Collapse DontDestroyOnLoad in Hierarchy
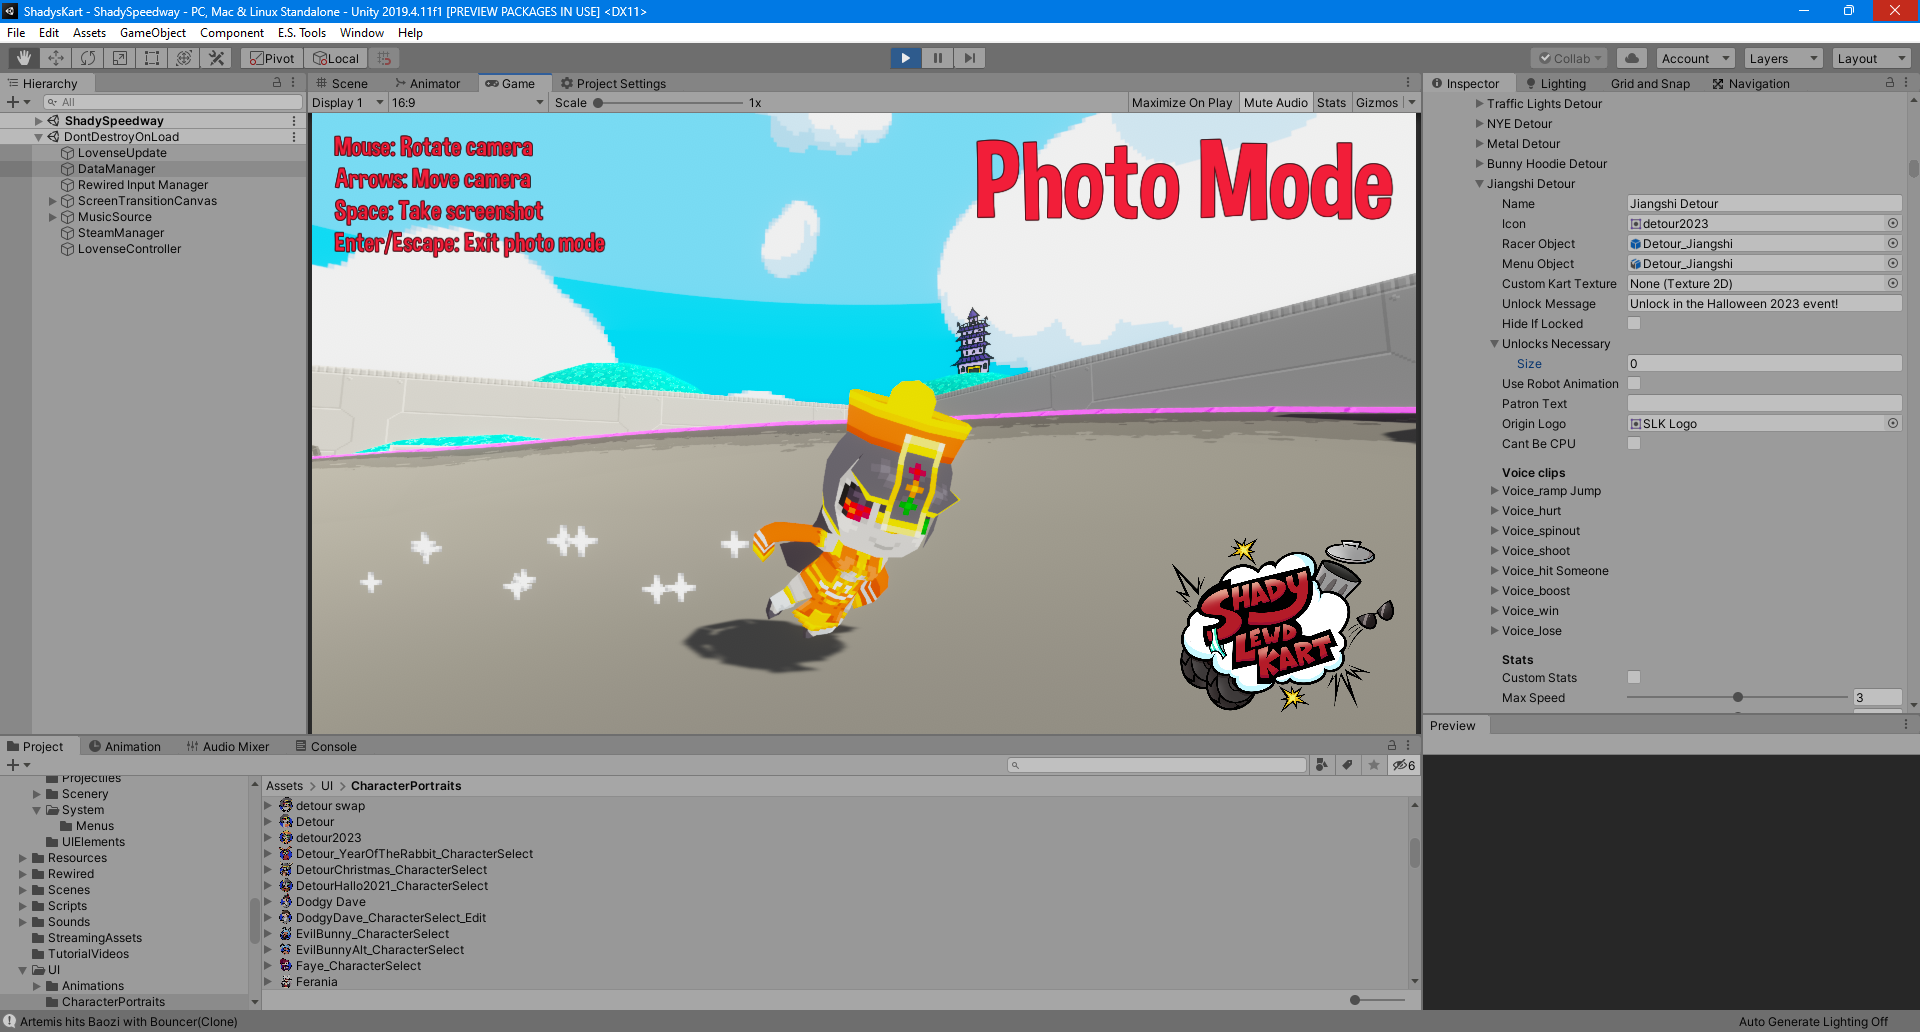This screenshot has width=1920, height=1032. pyautogui.click(x=39, y=137)
